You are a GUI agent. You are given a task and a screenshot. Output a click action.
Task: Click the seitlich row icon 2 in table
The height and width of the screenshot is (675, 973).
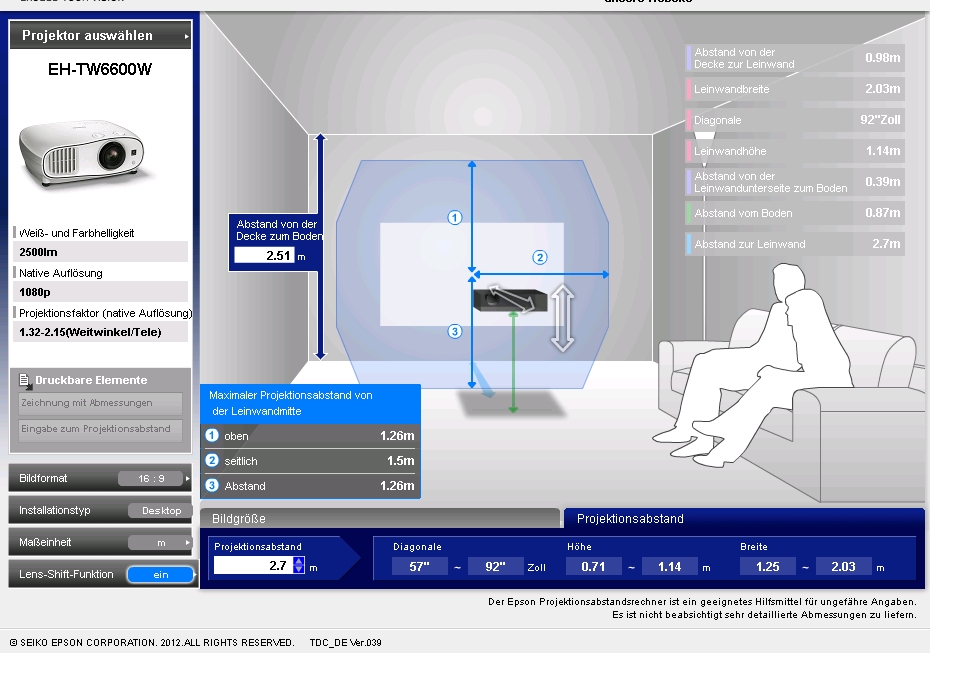(212, 460)
